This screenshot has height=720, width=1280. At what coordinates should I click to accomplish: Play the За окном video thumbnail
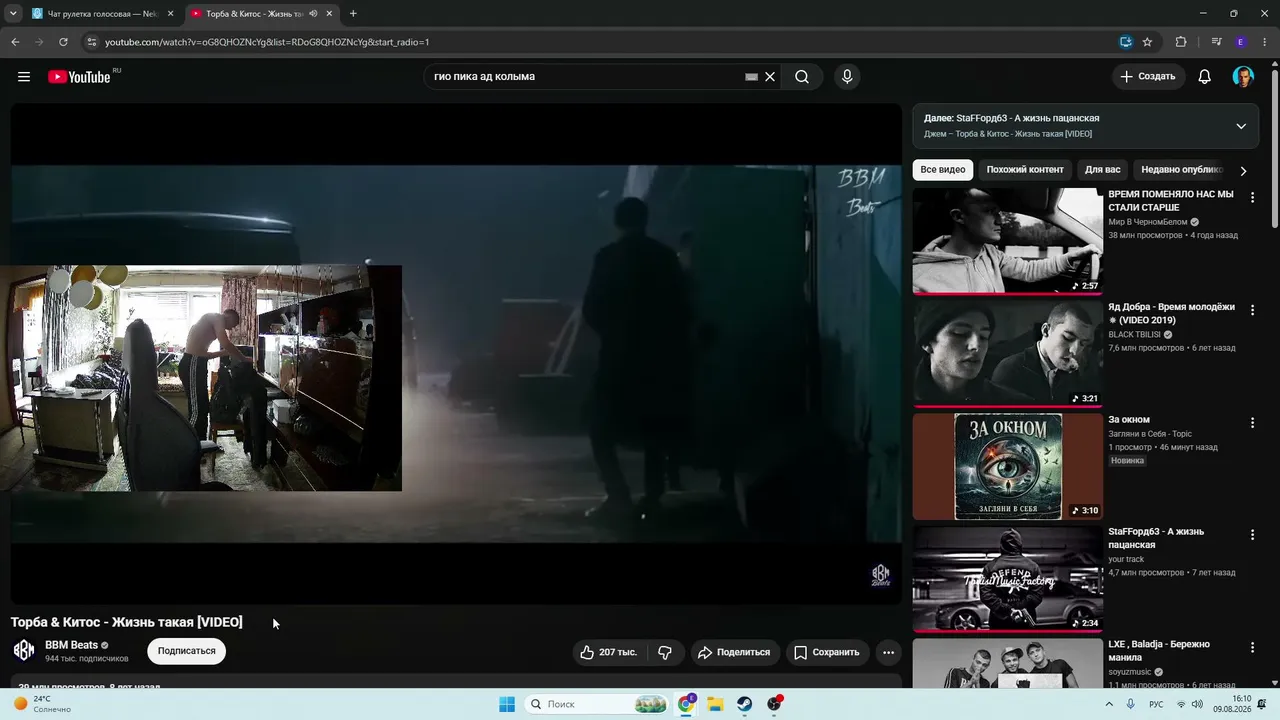click(1008, 466)
